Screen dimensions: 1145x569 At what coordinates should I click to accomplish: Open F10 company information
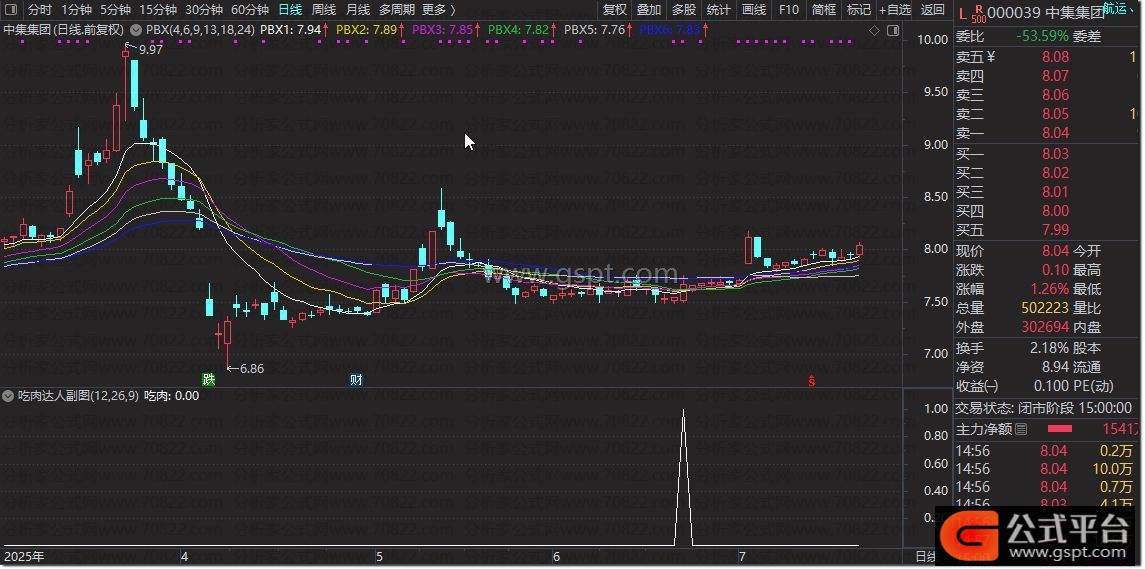click(x=789, y=9)
